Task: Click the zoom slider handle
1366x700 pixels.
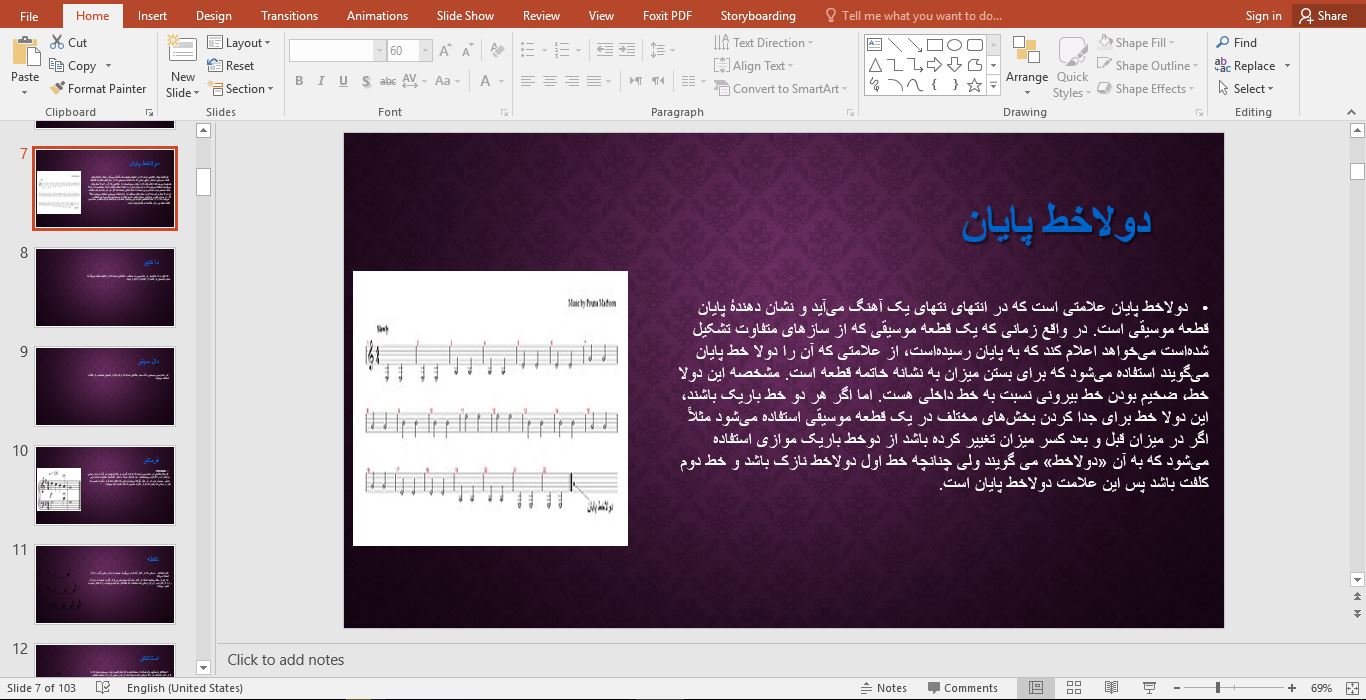Action: 1217,688
